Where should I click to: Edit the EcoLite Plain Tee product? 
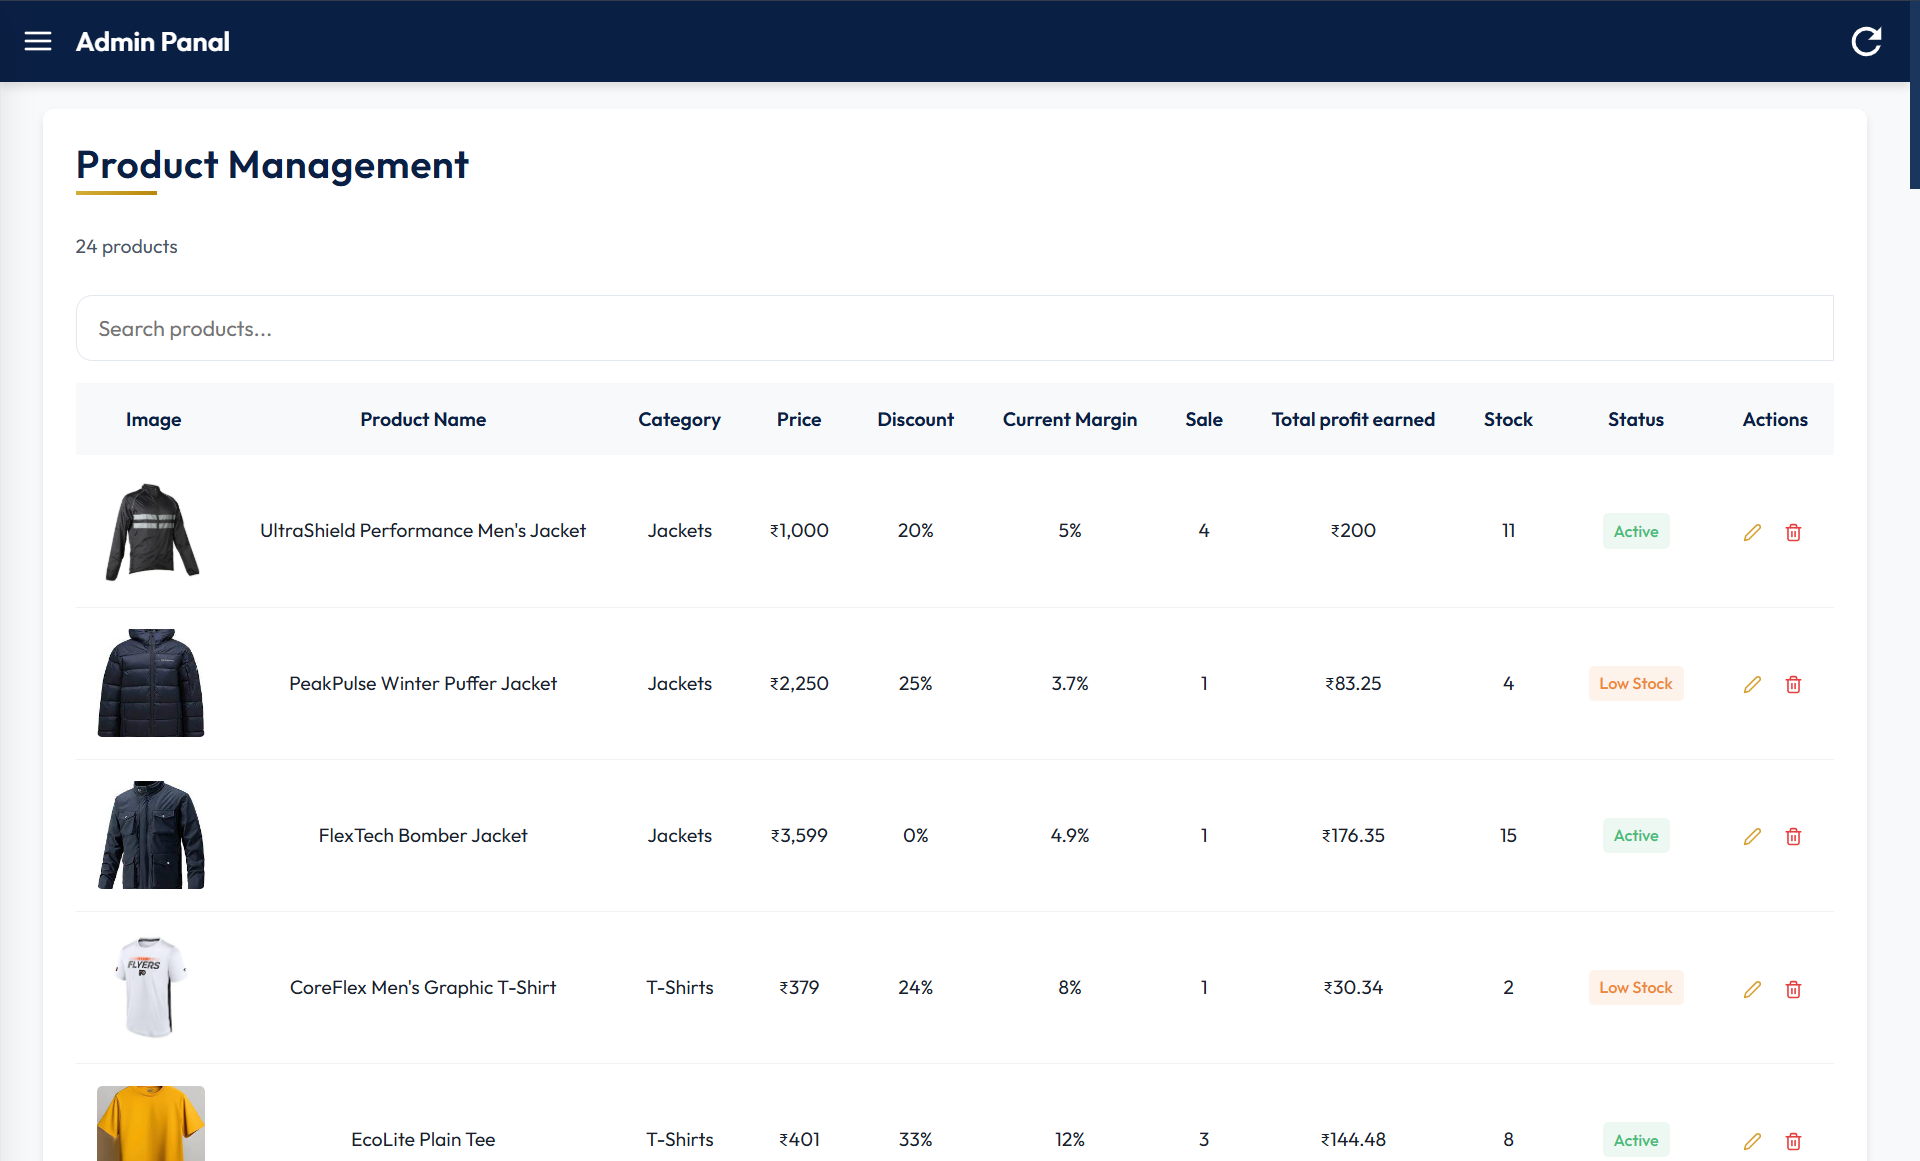tap(1752, 1141)
